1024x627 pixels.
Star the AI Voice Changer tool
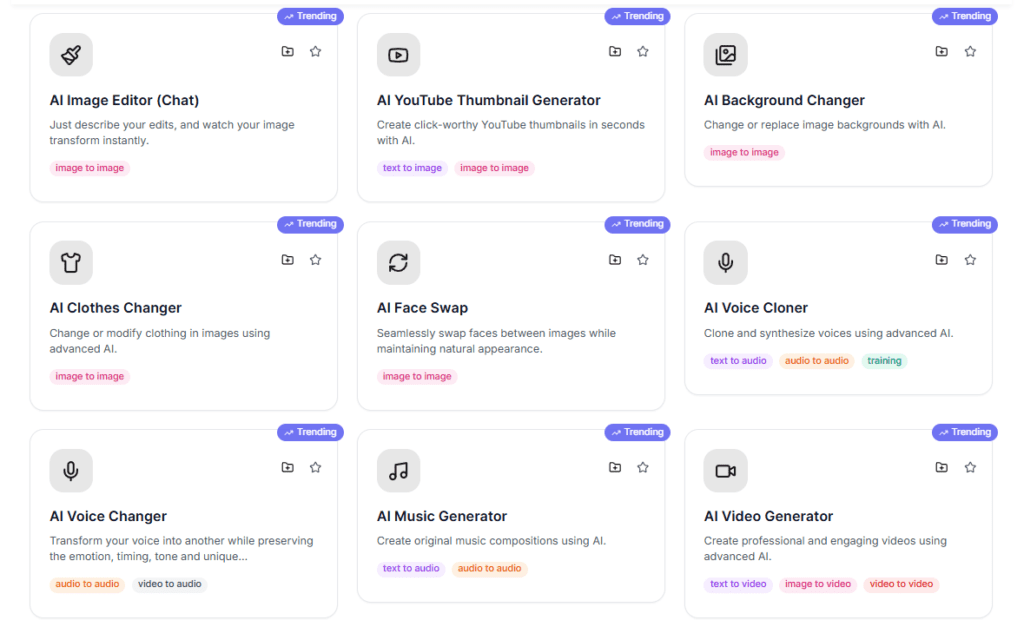click(x=315, y=467)
